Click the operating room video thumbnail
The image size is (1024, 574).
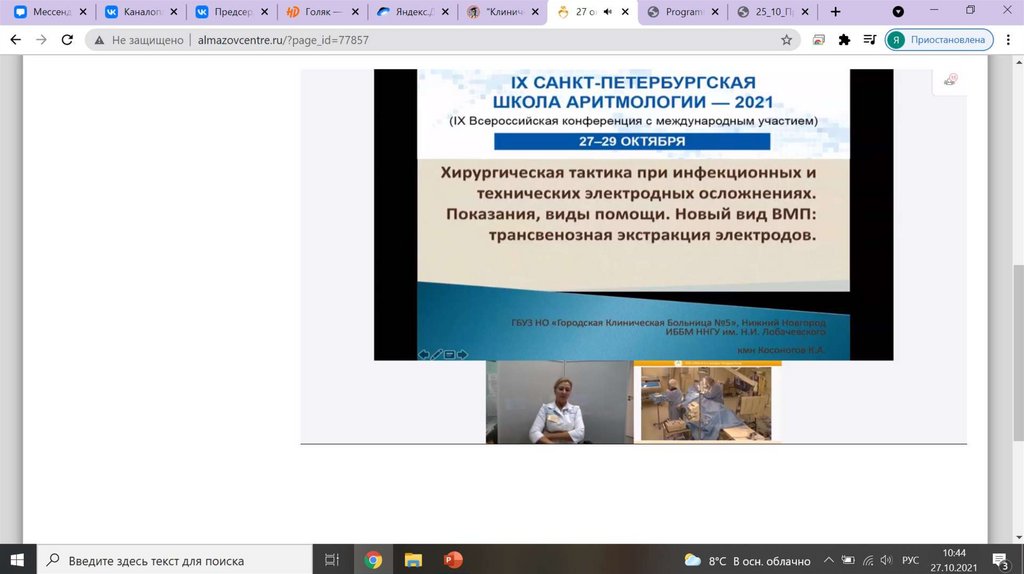pyautogui.click(x=707, y=402)
